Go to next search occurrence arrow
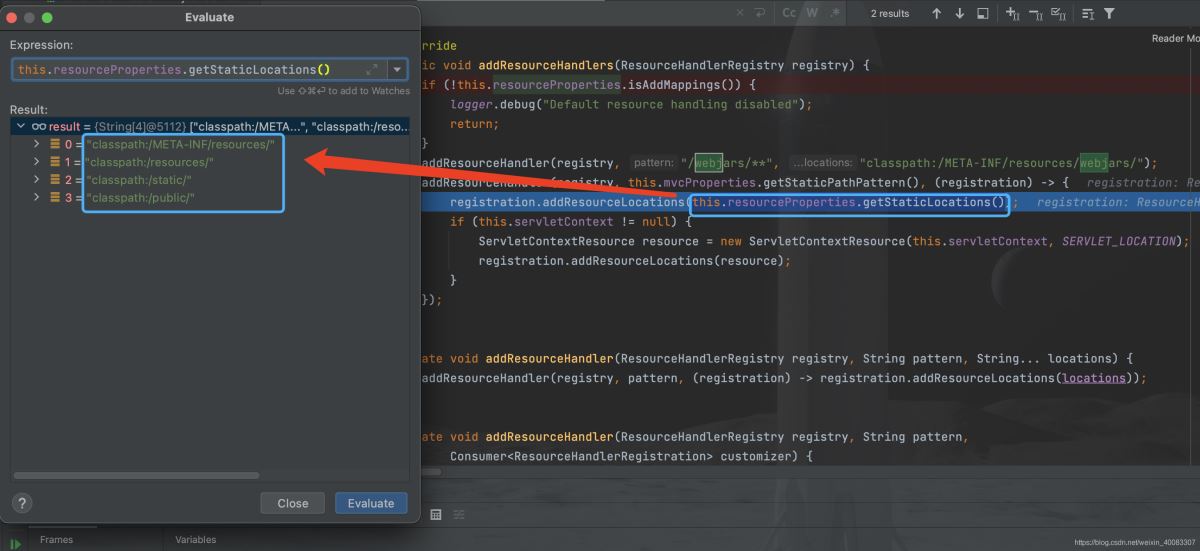 [x=959, y=13]
